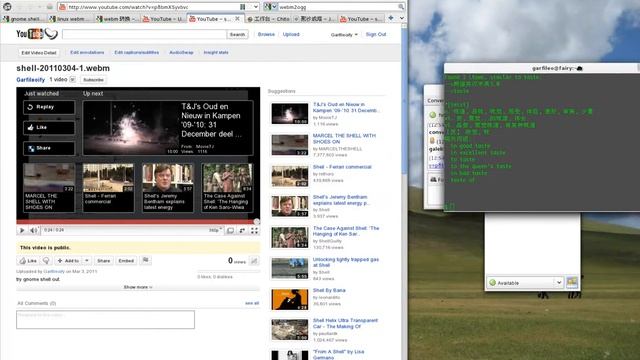
Task: Open the Shell By Bana suggestion thumbnail
Action: (x=290, y=300)
